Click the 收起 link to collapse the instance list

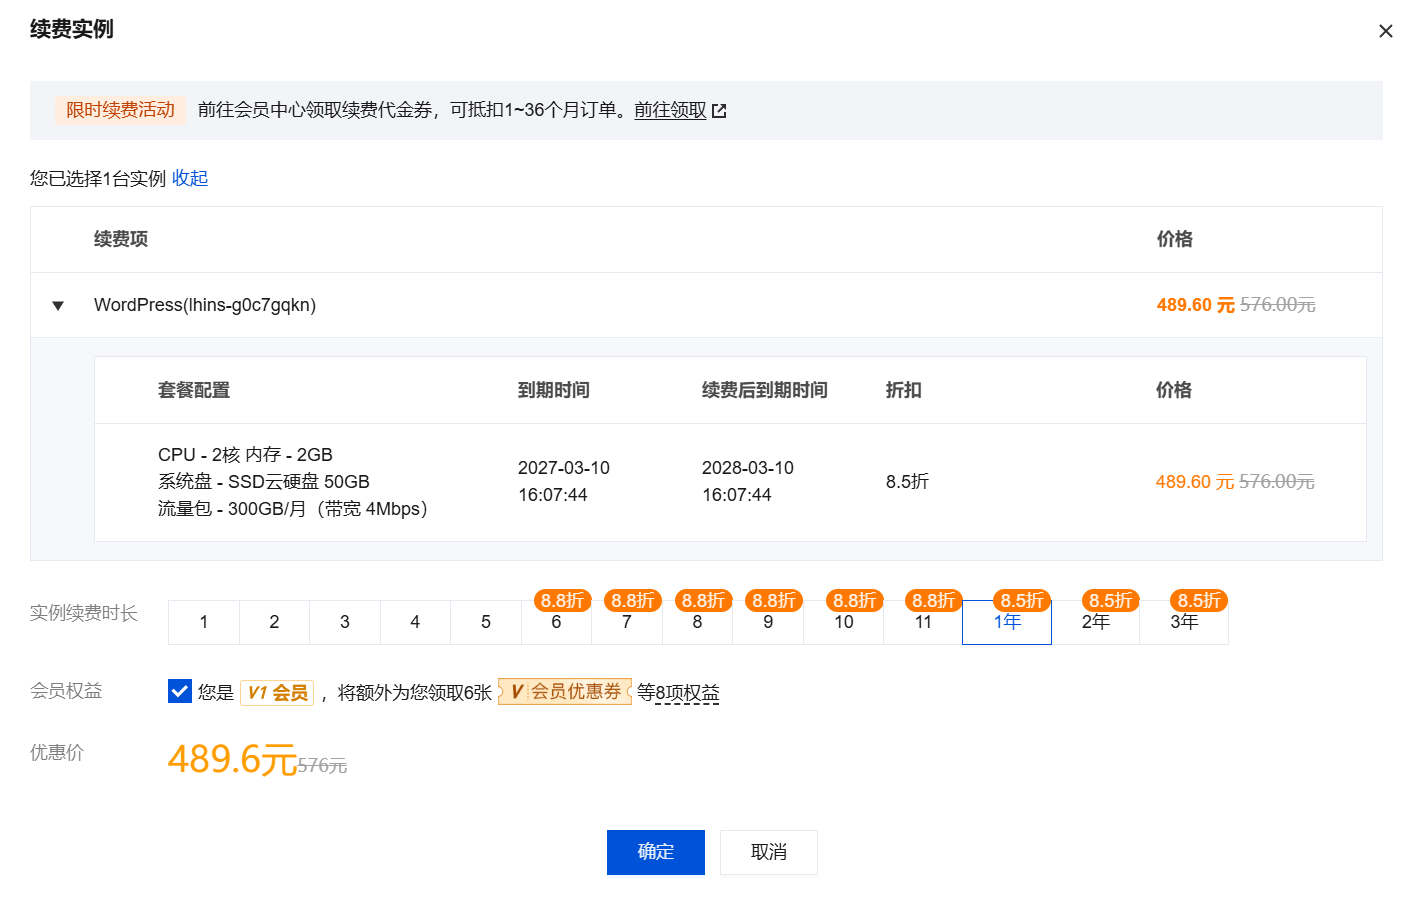point(190,178)
